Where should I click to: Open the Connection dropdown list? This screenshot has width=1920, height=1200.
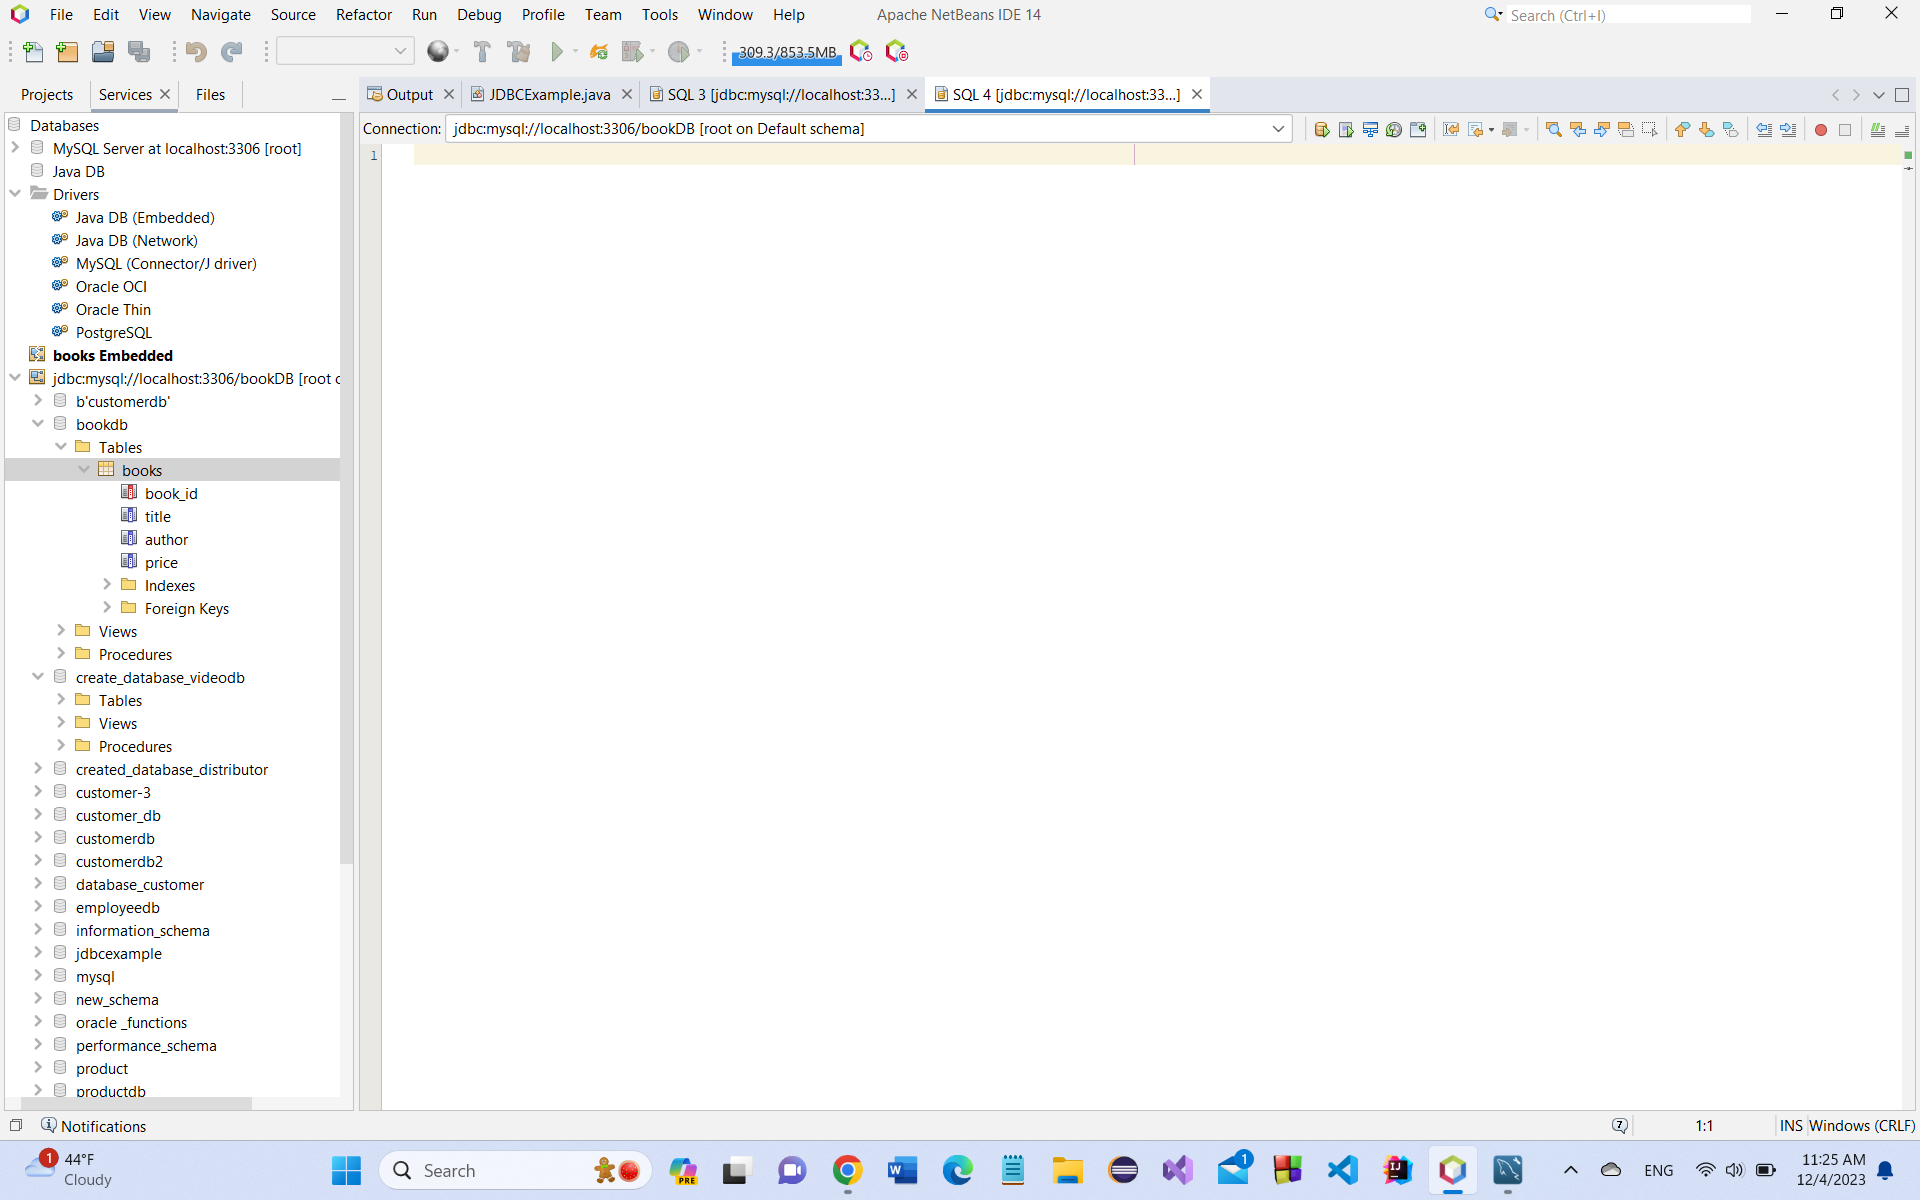(x=1277, y=129)
